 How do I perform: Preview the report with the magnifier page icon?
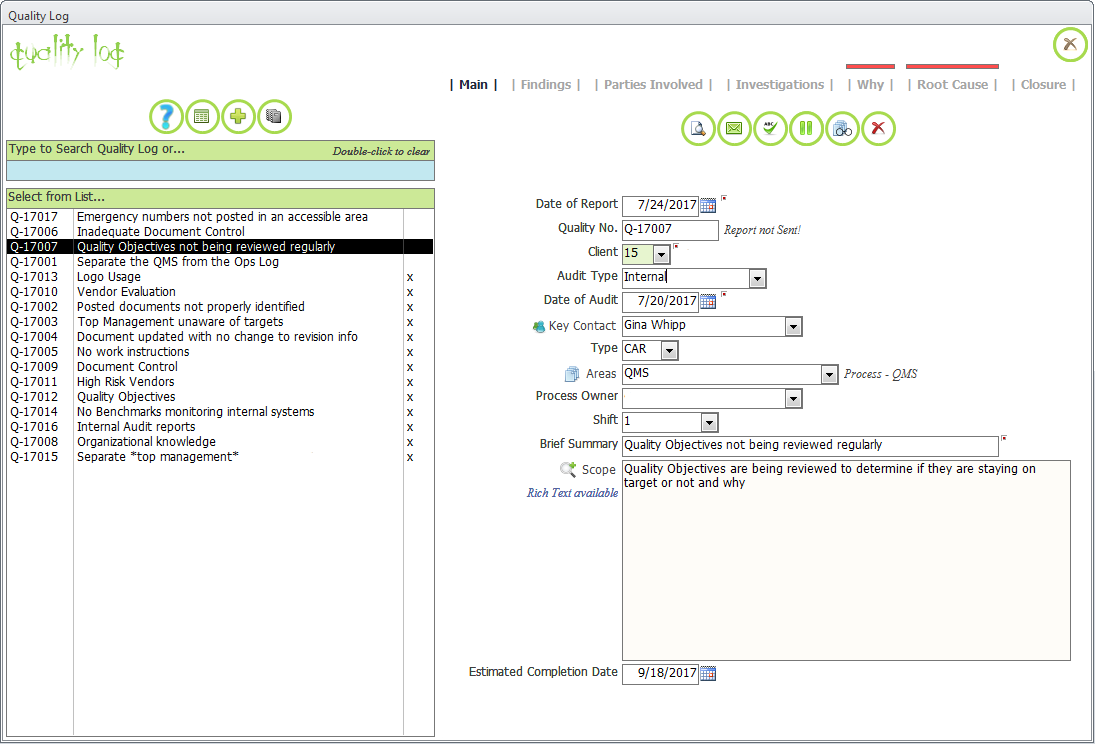(698, 129)
